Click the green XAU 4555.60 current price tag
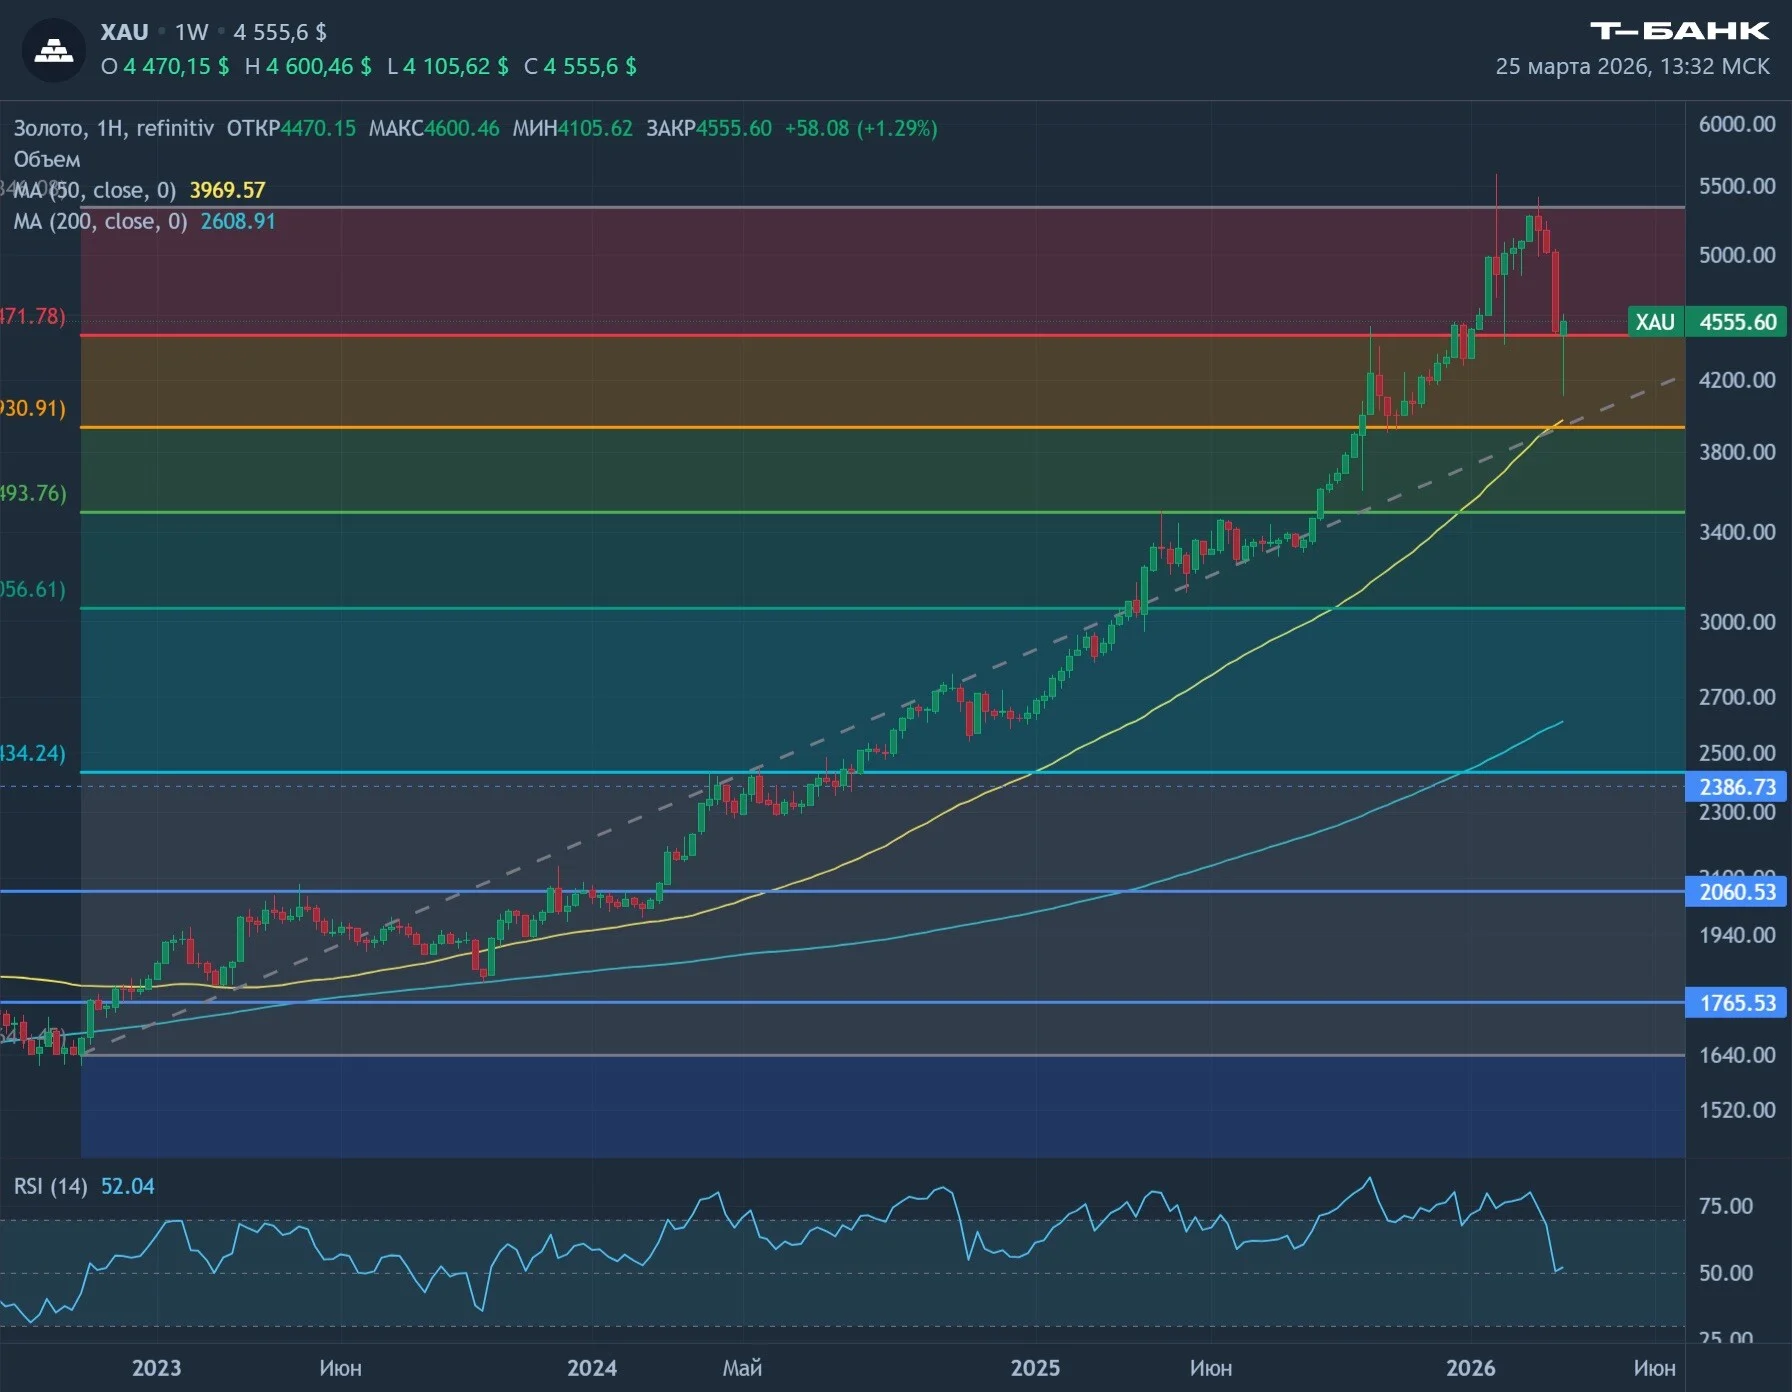1792x1392 pixels. click(x=1707, y=322)
